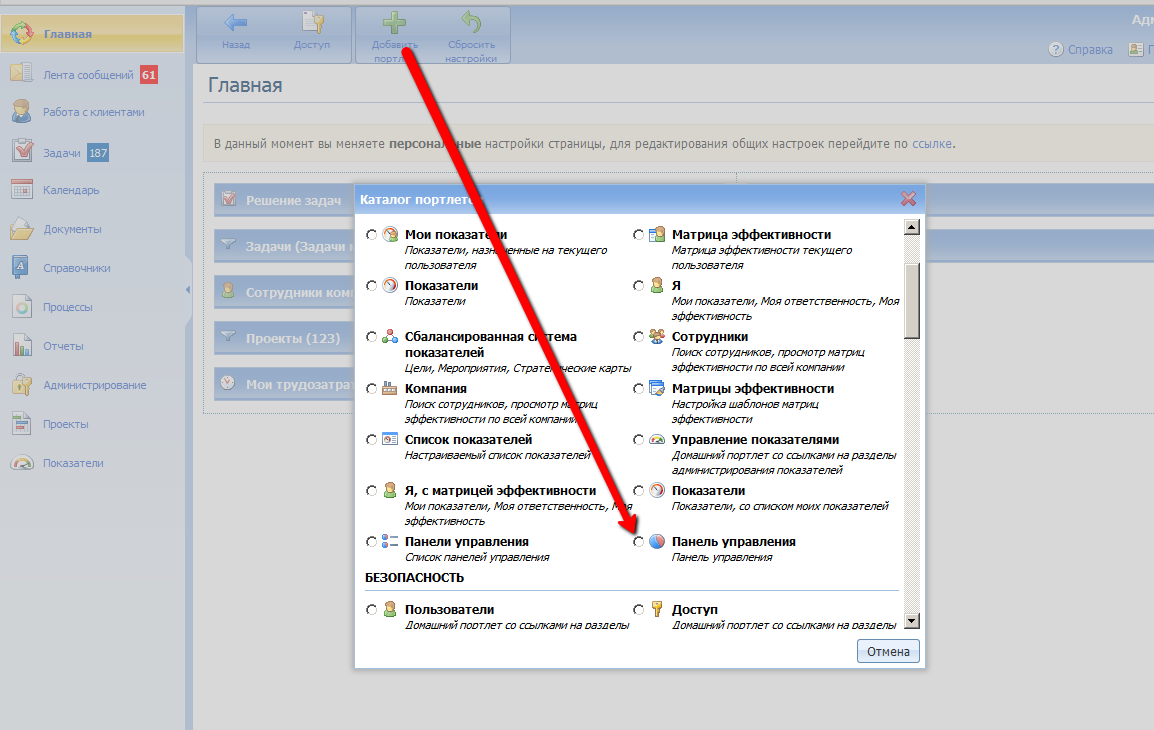Click the catalog dialog scrollbar thumb
The image size is (1154, 730).
(911, 300)
